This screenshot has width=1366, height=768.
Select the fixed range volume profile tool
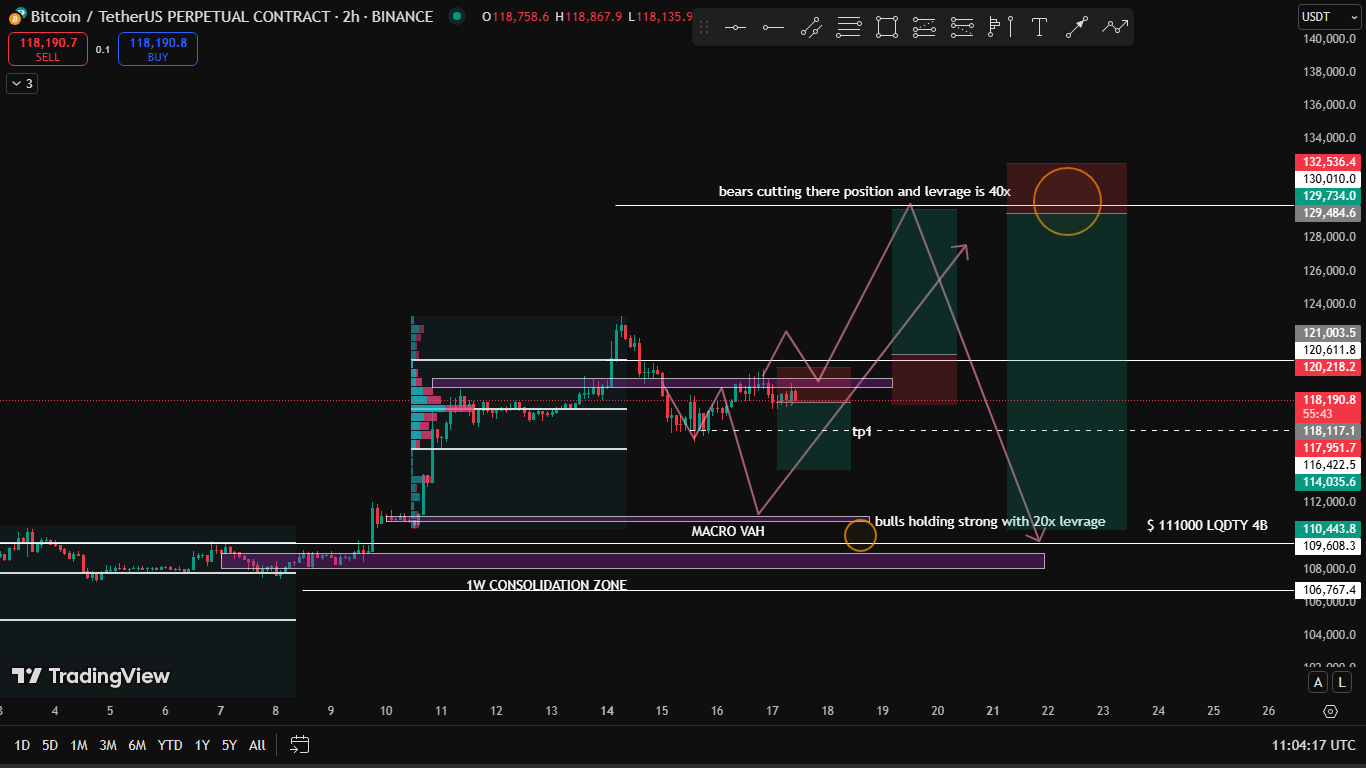[x=1001, y=27]
